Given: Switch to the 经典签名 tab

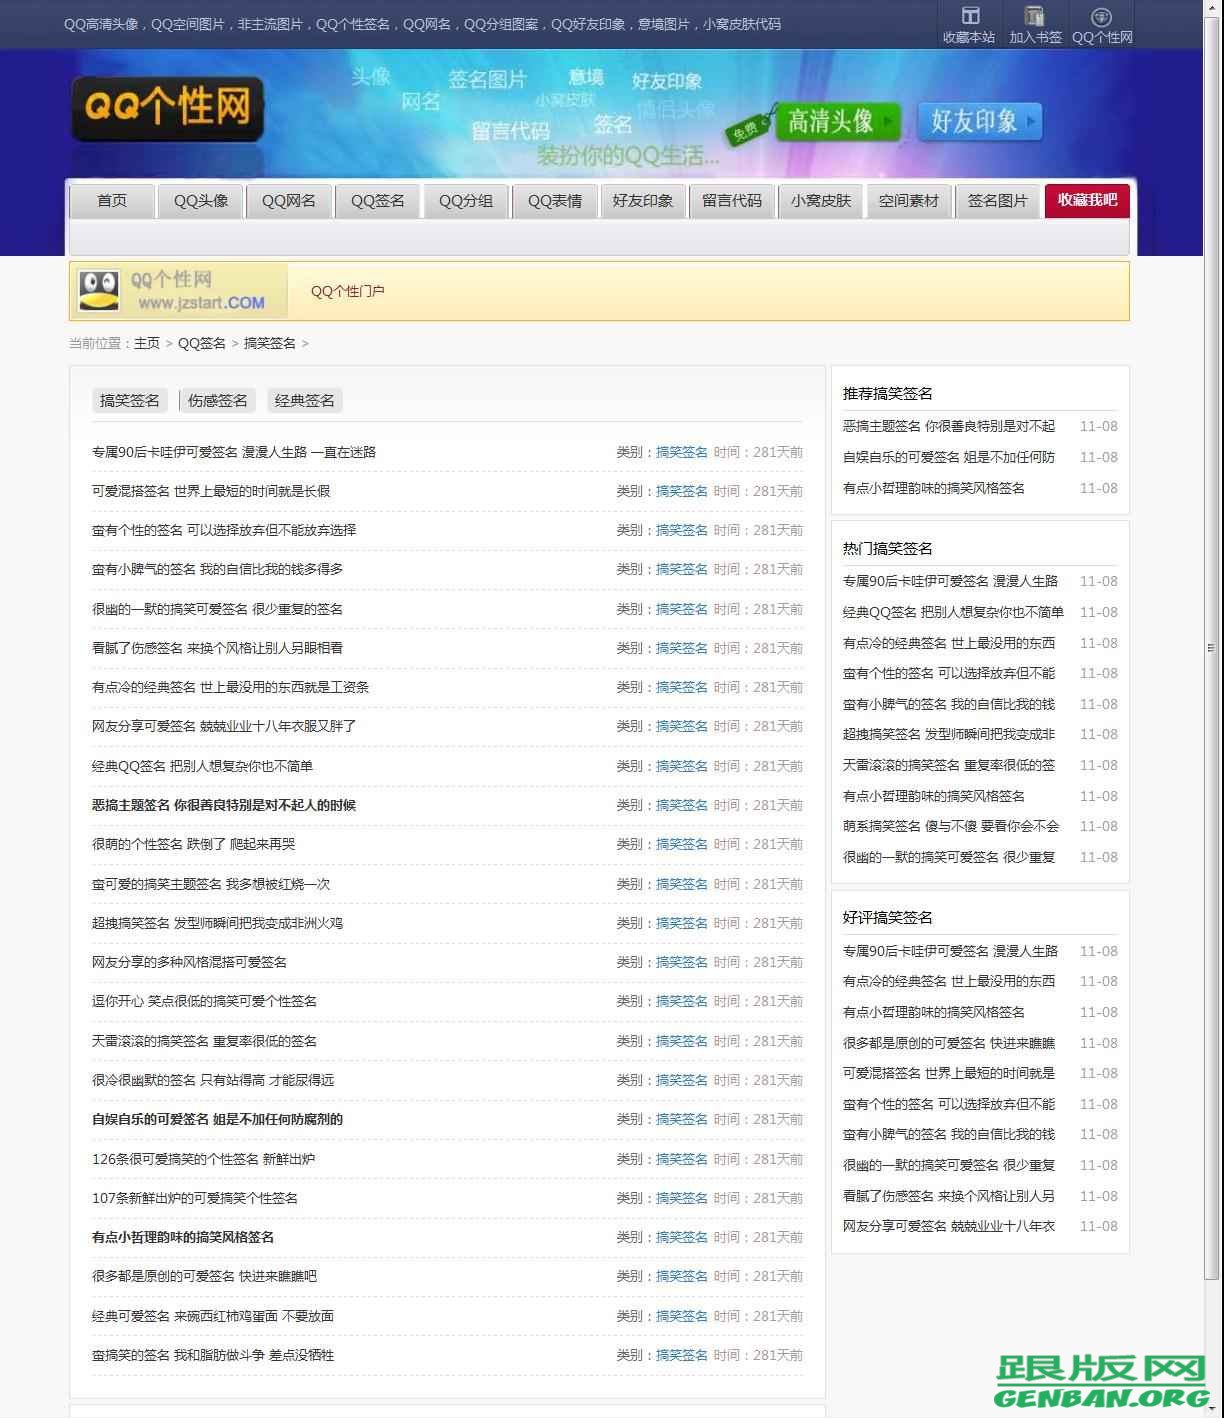Looking at the screenshot, I should pyautogui.click(x=304, y=400).
